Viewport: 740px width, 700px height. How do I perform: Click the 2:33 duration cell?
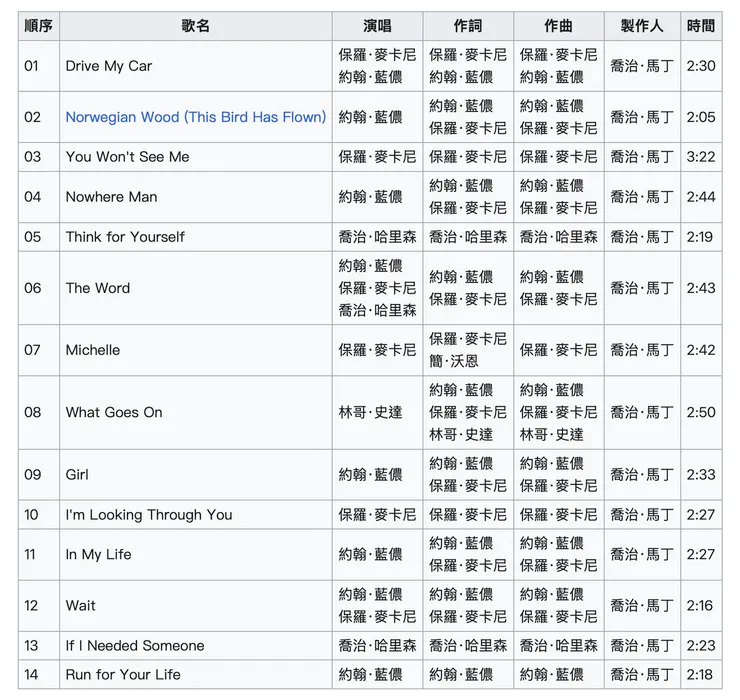[x=701, y=475]
